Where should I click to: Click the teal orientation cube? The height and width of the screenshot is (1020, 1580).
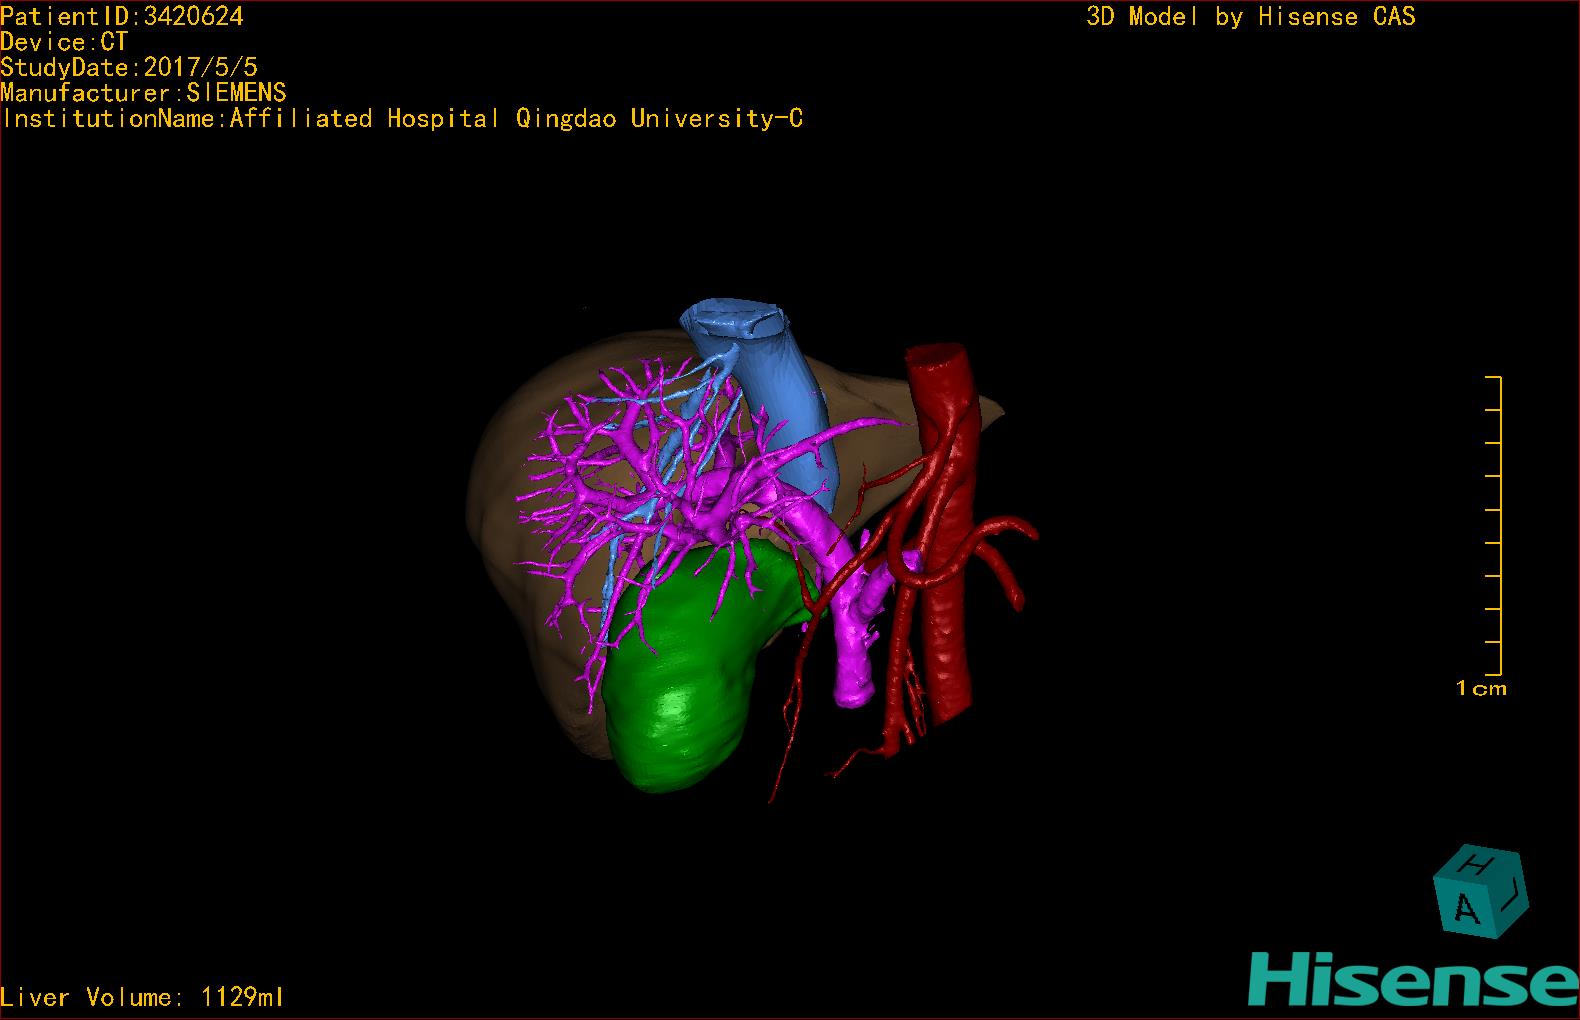(x=1480, y=892)
